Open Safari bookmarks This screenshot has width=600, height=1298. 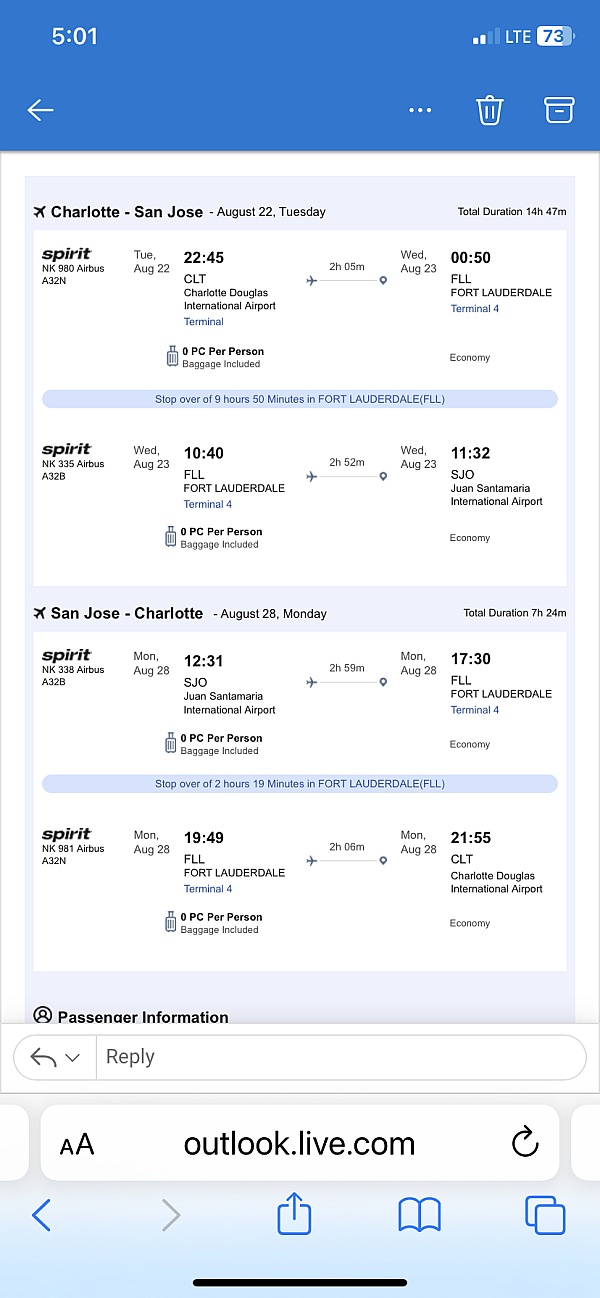pos(419,1215)
